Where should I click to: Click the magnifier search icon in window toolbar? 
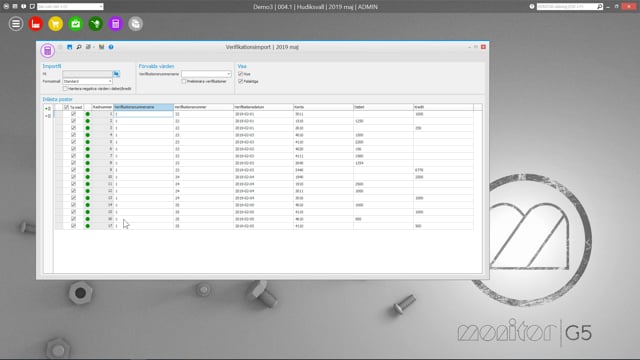point(79,47)
